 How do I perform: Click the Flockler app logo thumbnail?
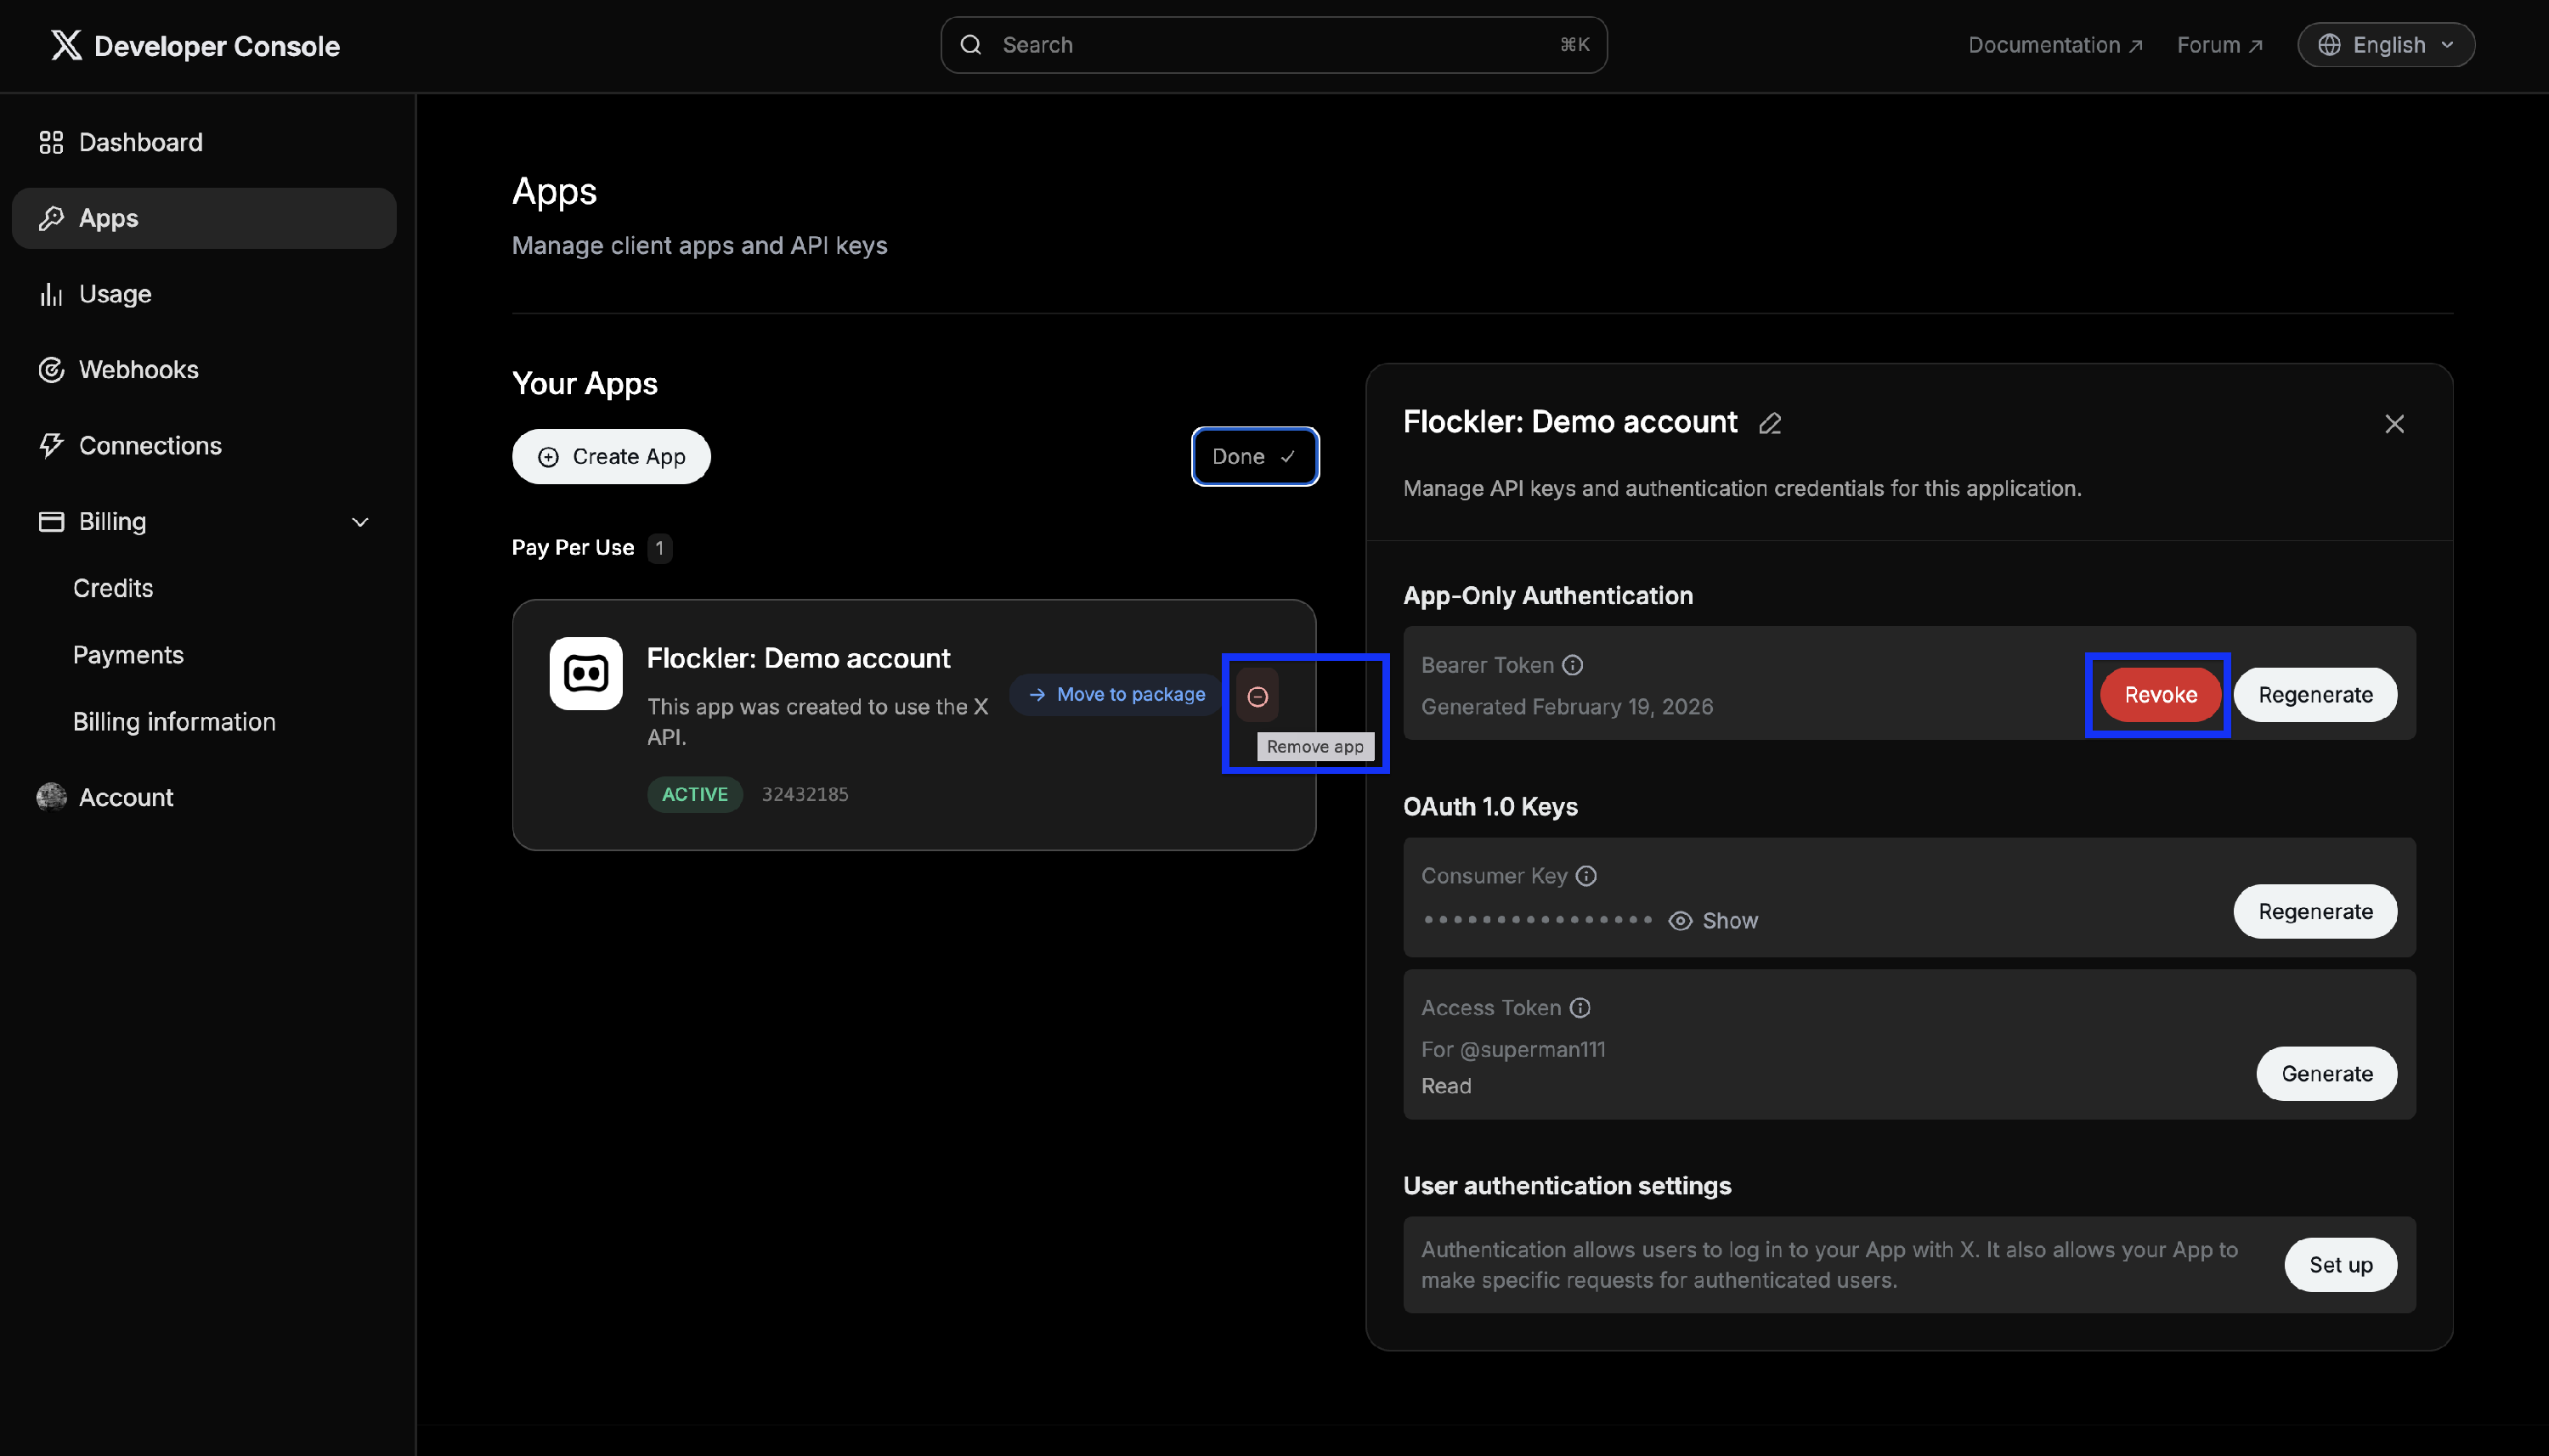(x=586, y=674)
